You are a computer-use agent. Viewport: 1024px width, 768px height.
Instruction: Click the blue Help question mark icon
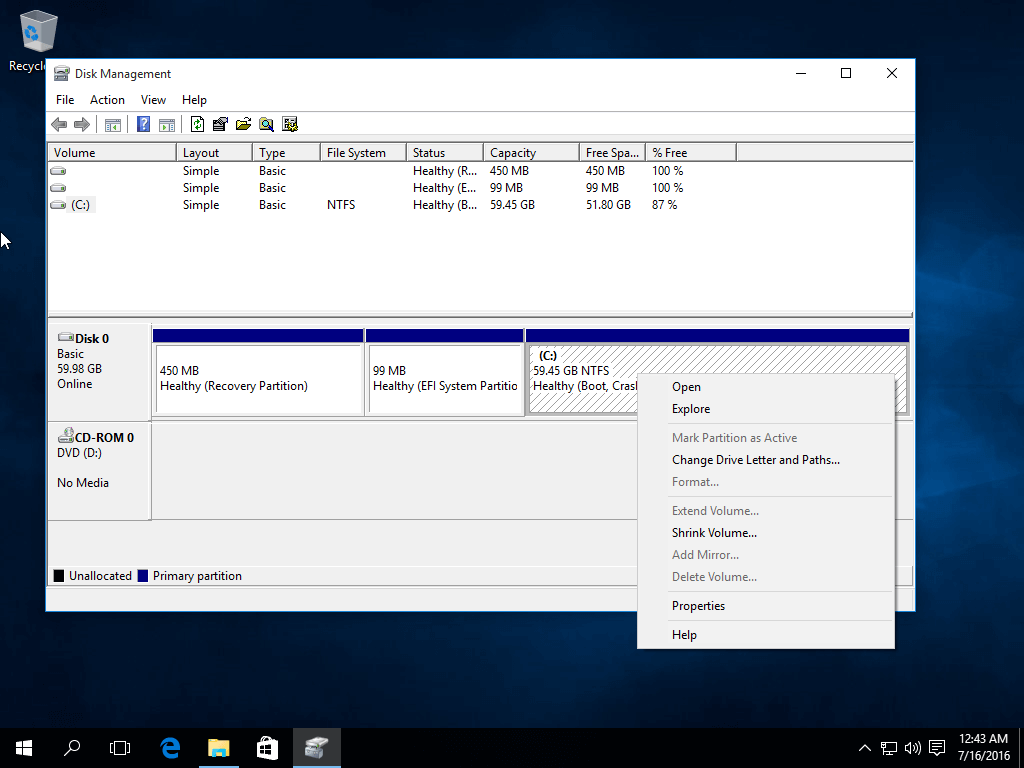[143, 125]
